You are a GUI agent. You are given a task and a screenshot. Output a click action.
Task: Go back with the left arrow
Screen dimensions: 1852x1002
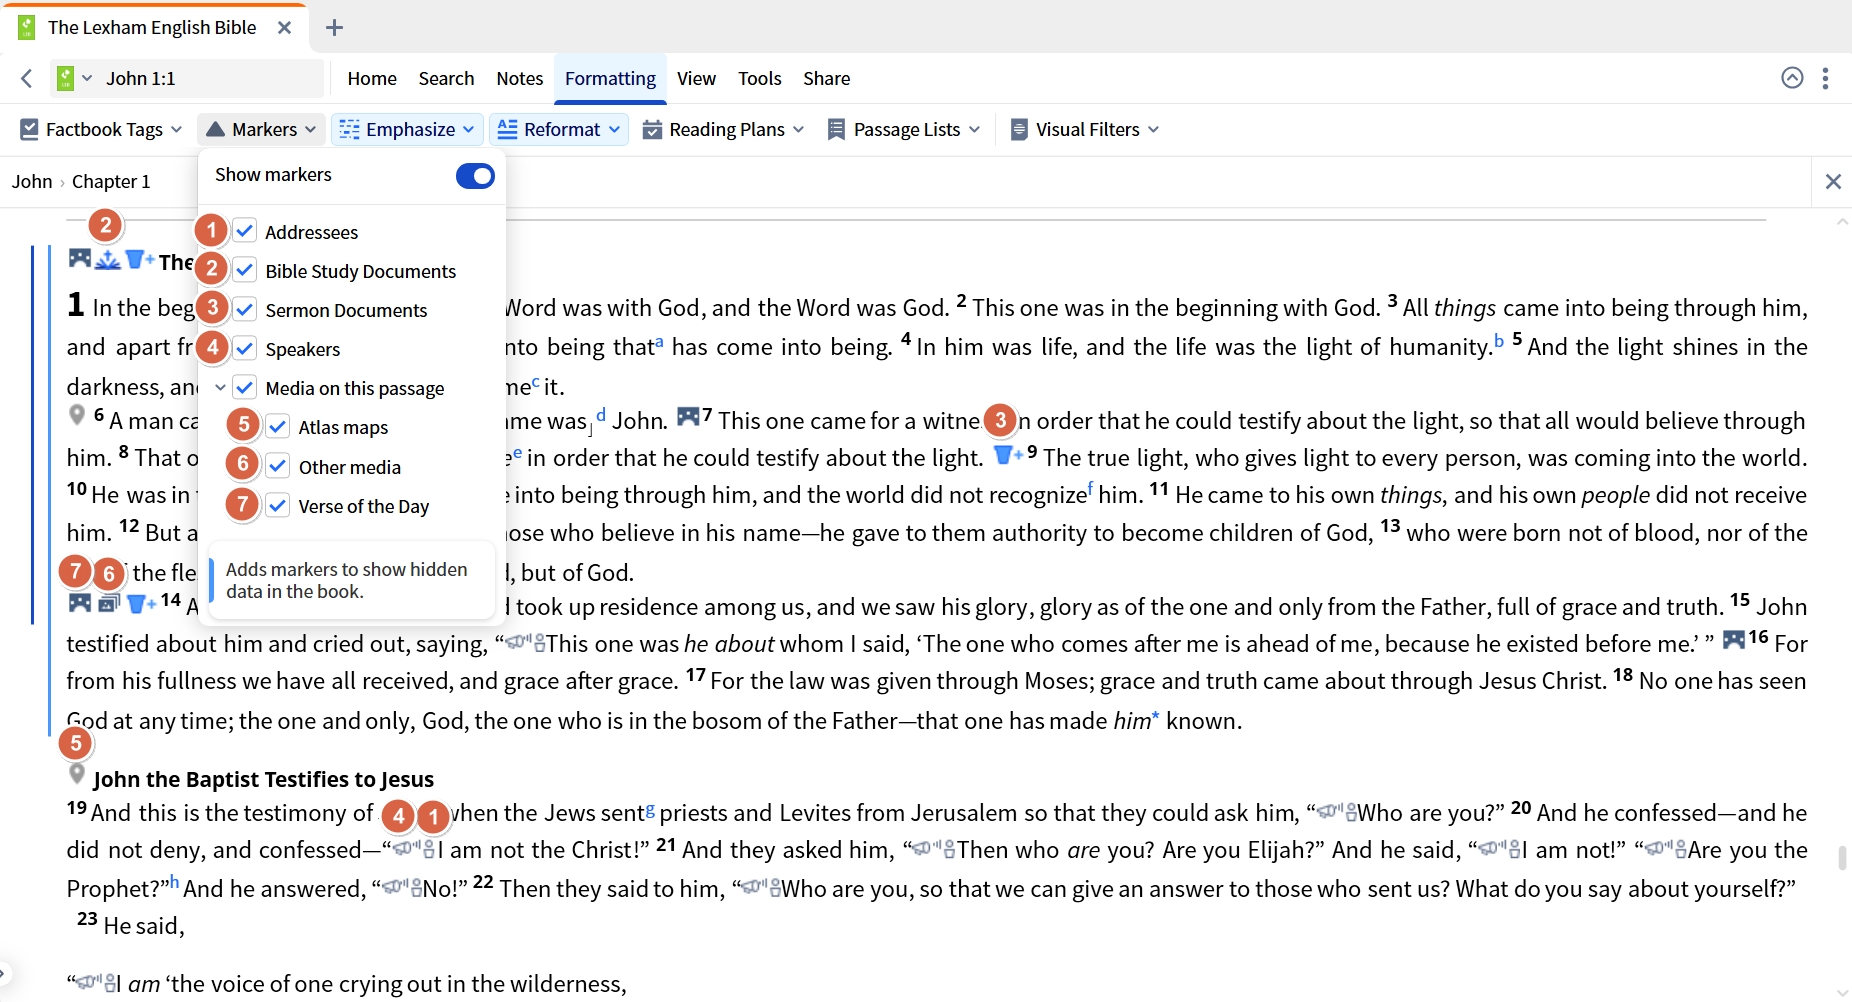click(27, 78)
